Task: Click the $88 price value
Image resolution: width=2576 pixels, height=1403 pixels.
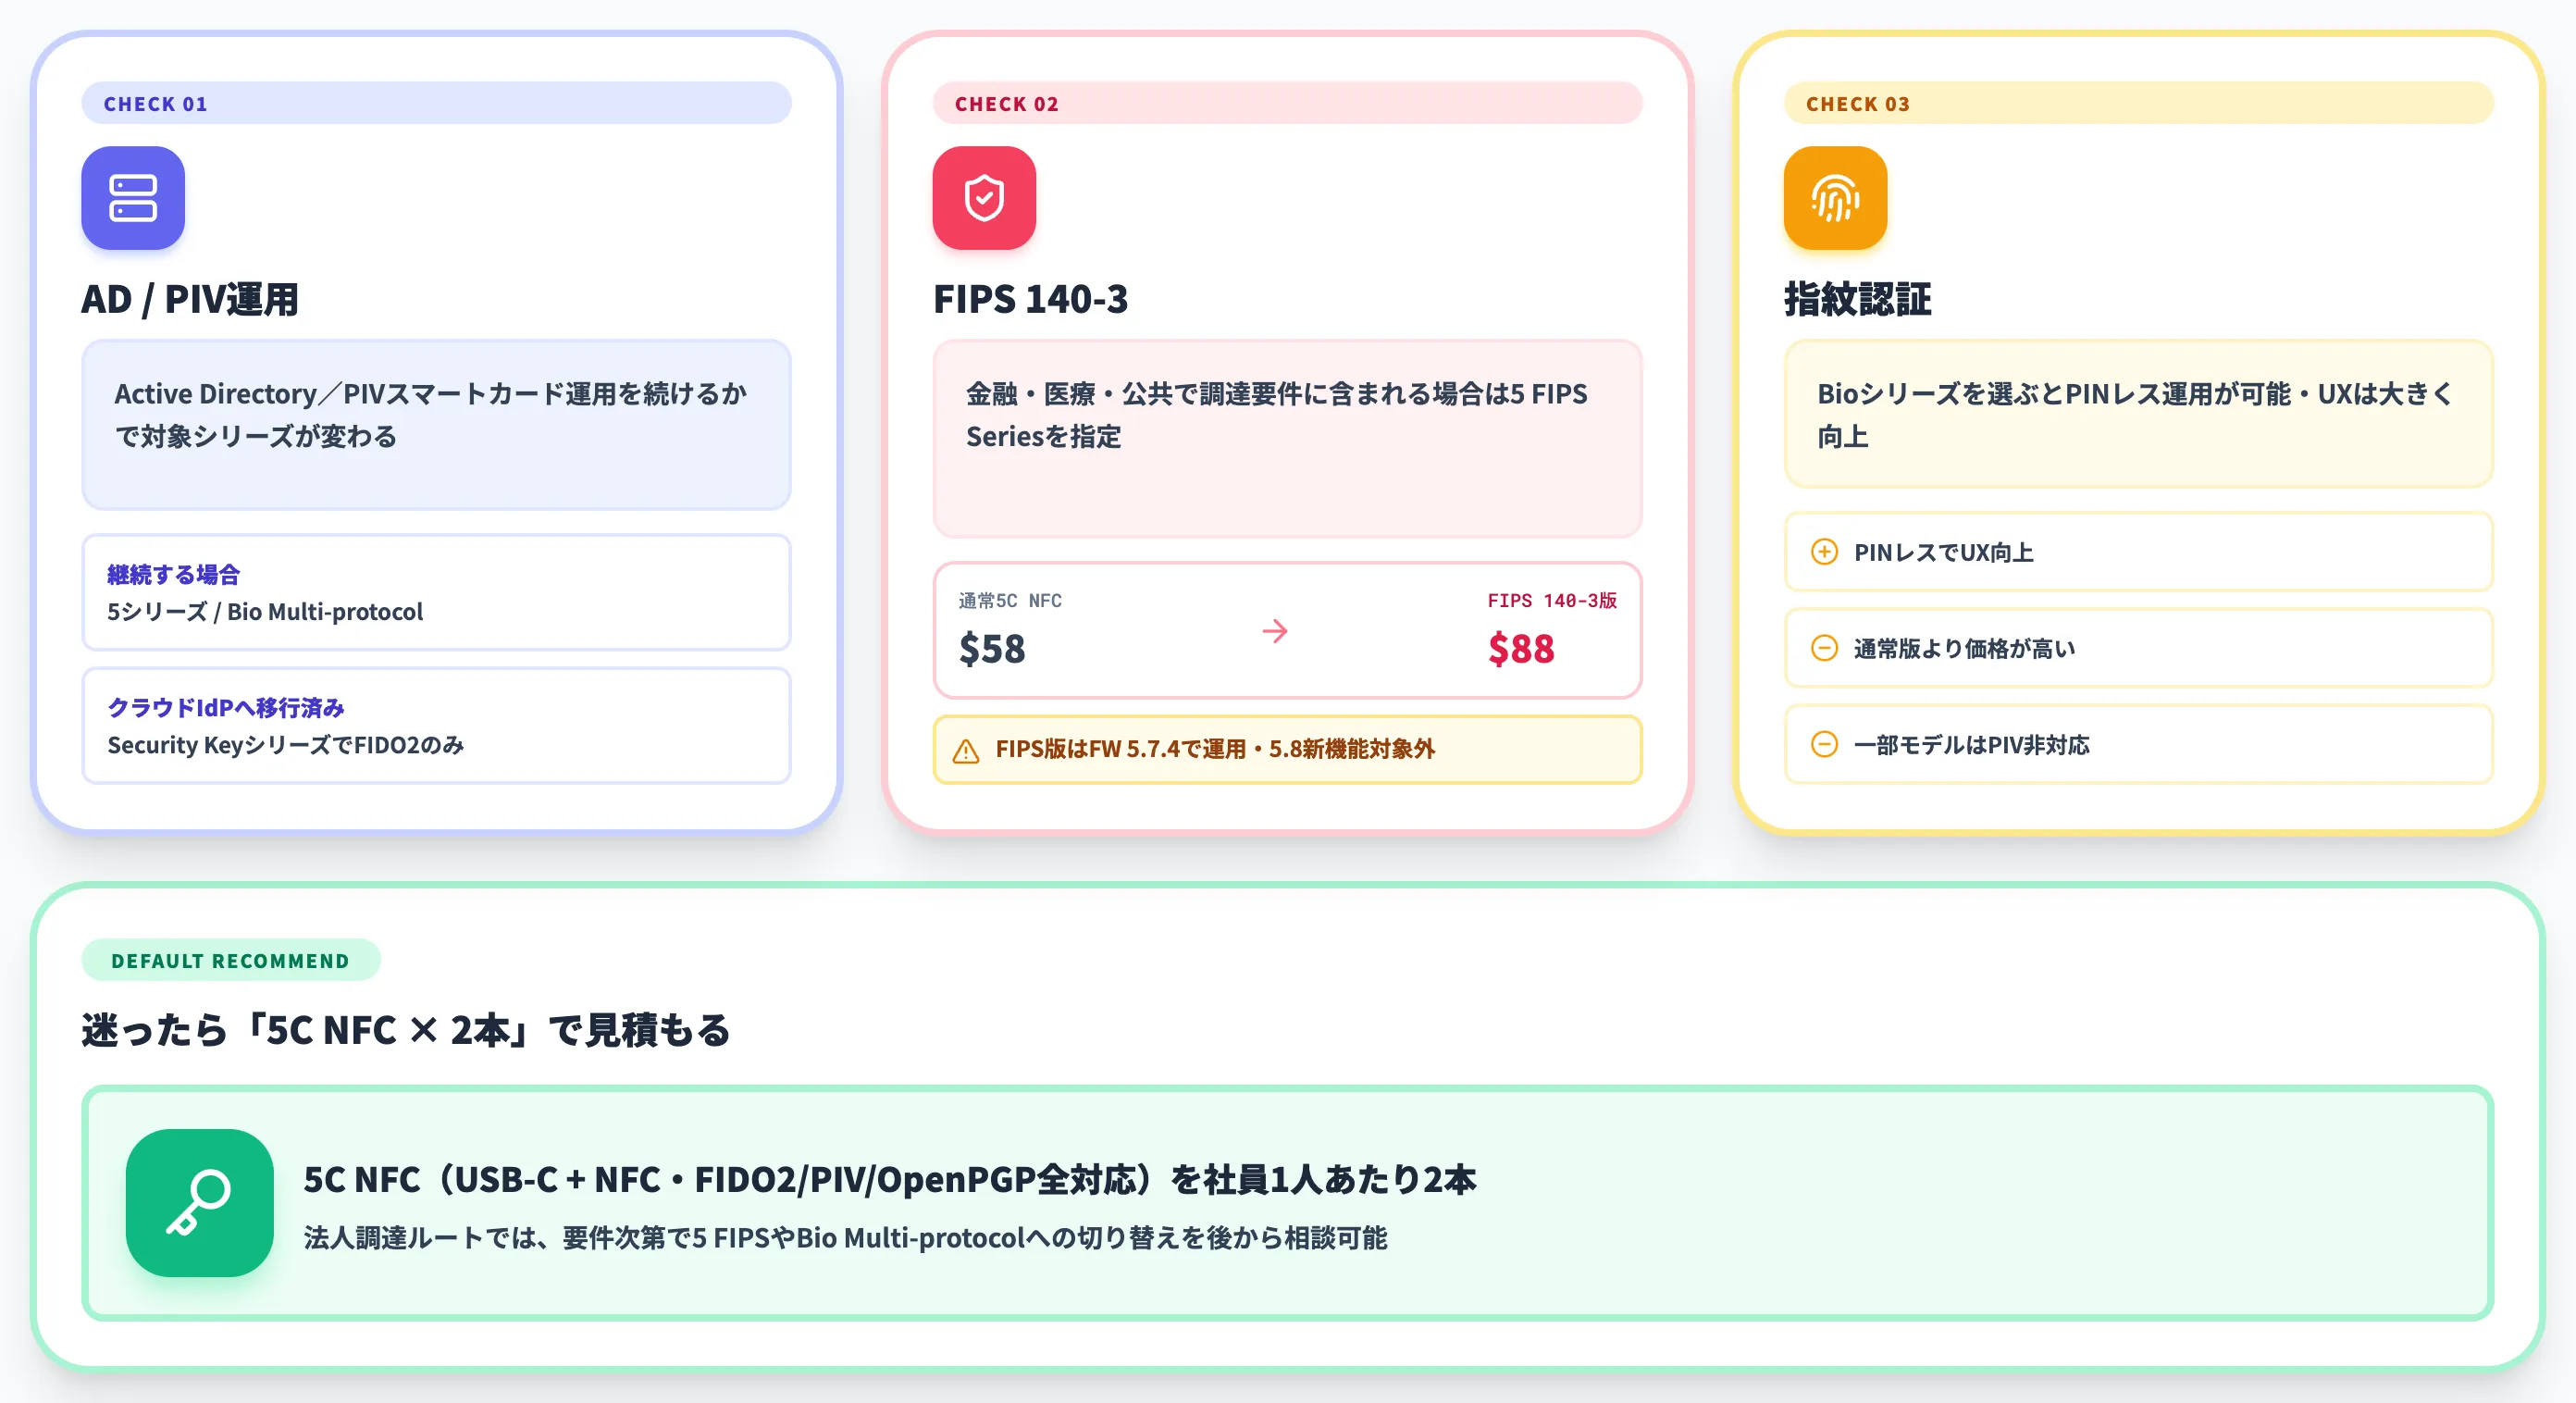Action: 1521,649
